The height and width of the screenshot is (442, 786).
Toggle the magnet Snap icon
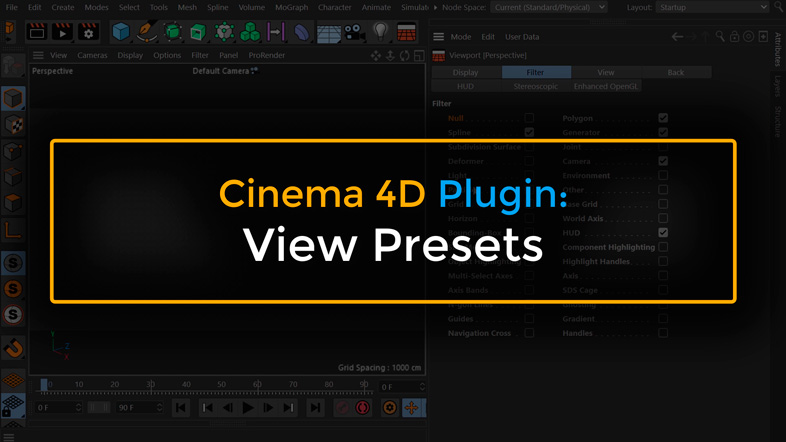(13, 347)
